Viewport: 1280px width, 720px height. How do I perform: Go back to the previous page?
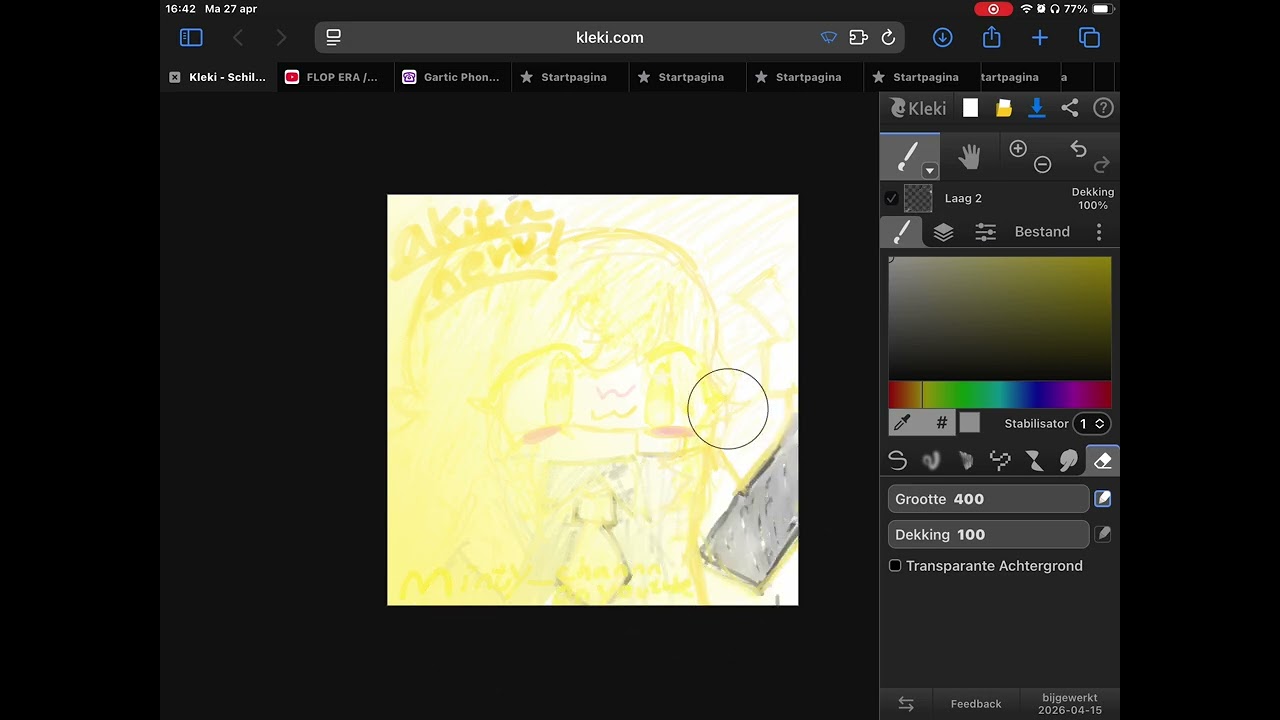(238, 38)
